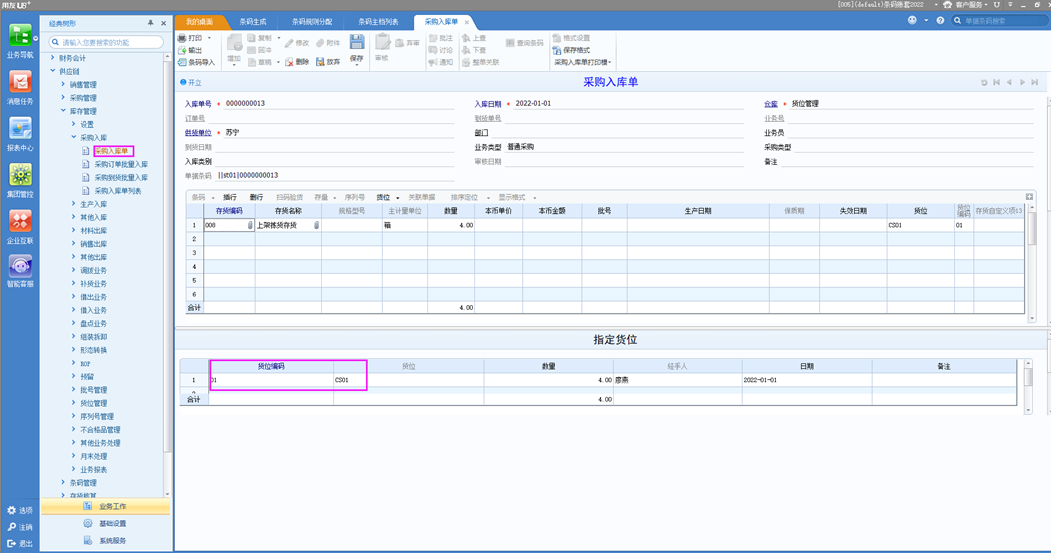The height and width of the screenshot is (553, 1051).
Task: Click the 仓库 field link
Action: coord(771,104)
